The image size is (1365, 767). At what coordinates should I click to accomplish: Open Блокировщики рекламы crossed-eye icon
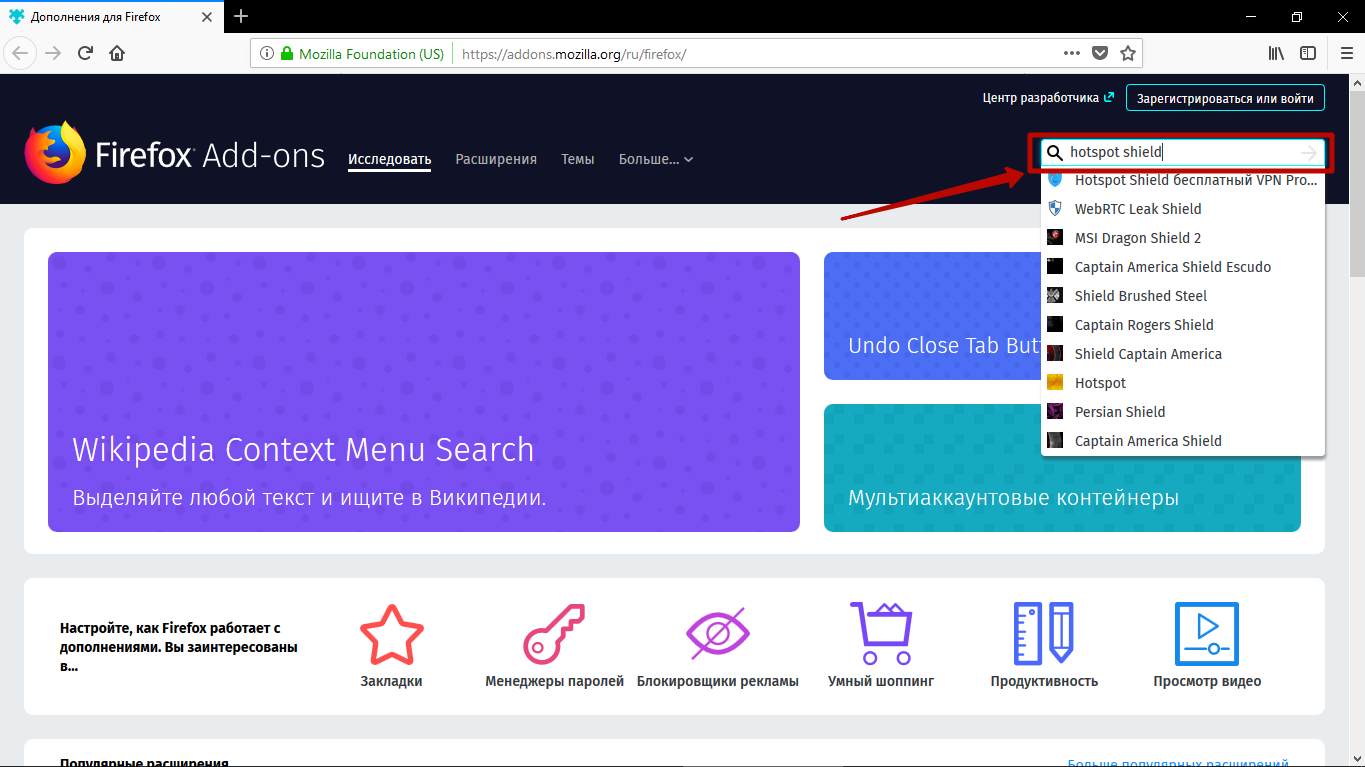[717, 634]
